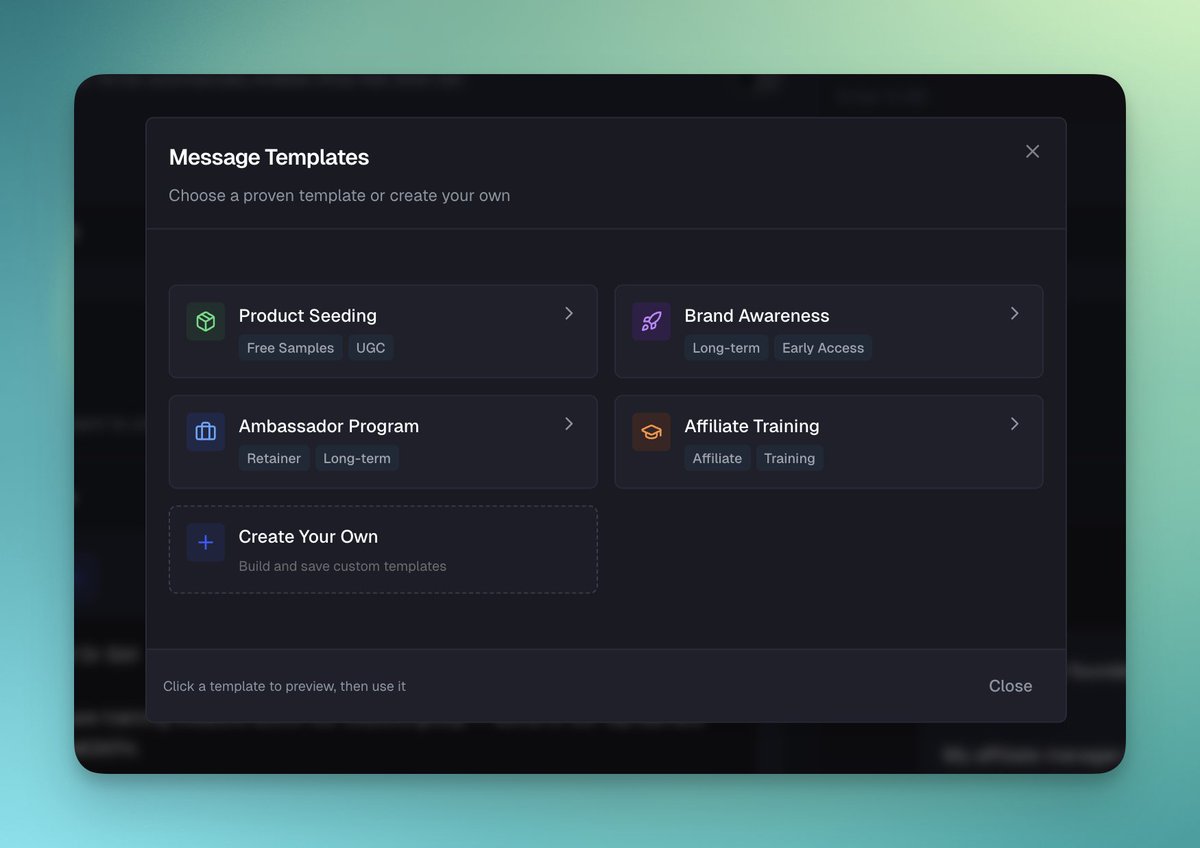Click the Long-term tag under Ambassador Program

357,458
